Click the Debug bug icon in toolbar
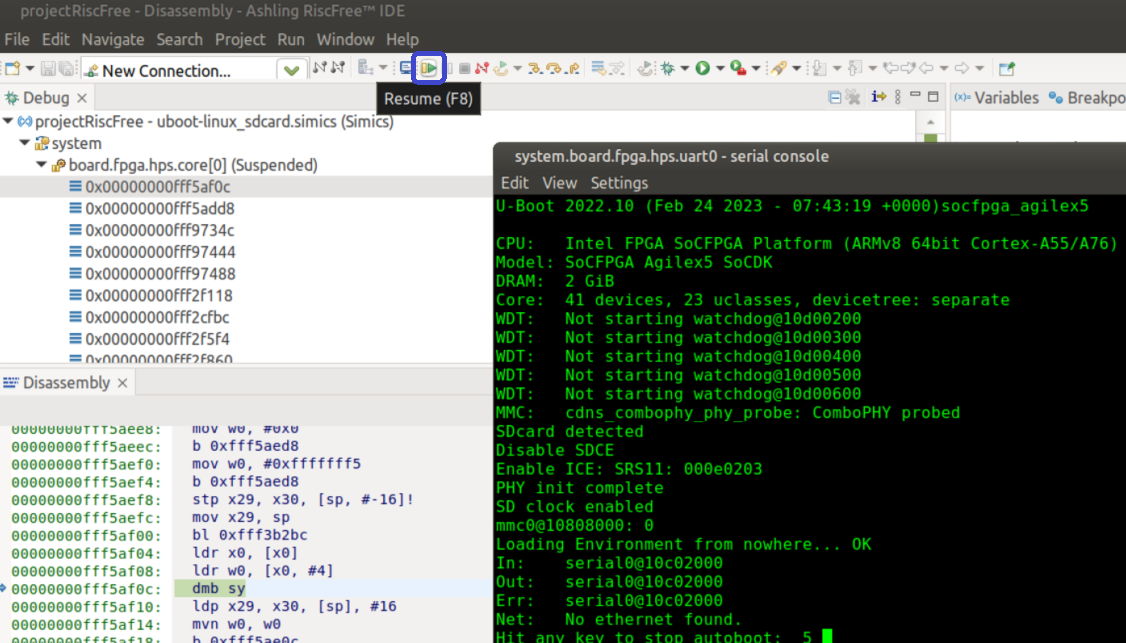This screenshot has width=1126, height=643. 667,68
